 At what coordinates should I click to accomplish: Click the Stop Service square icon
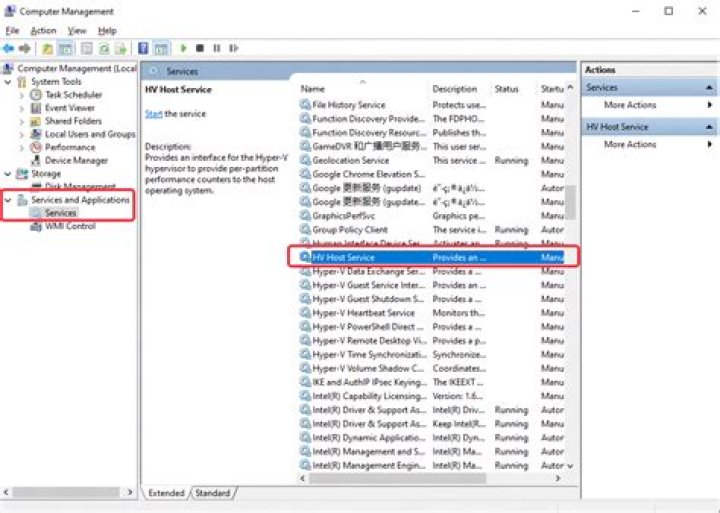click(x=200, y=48)
